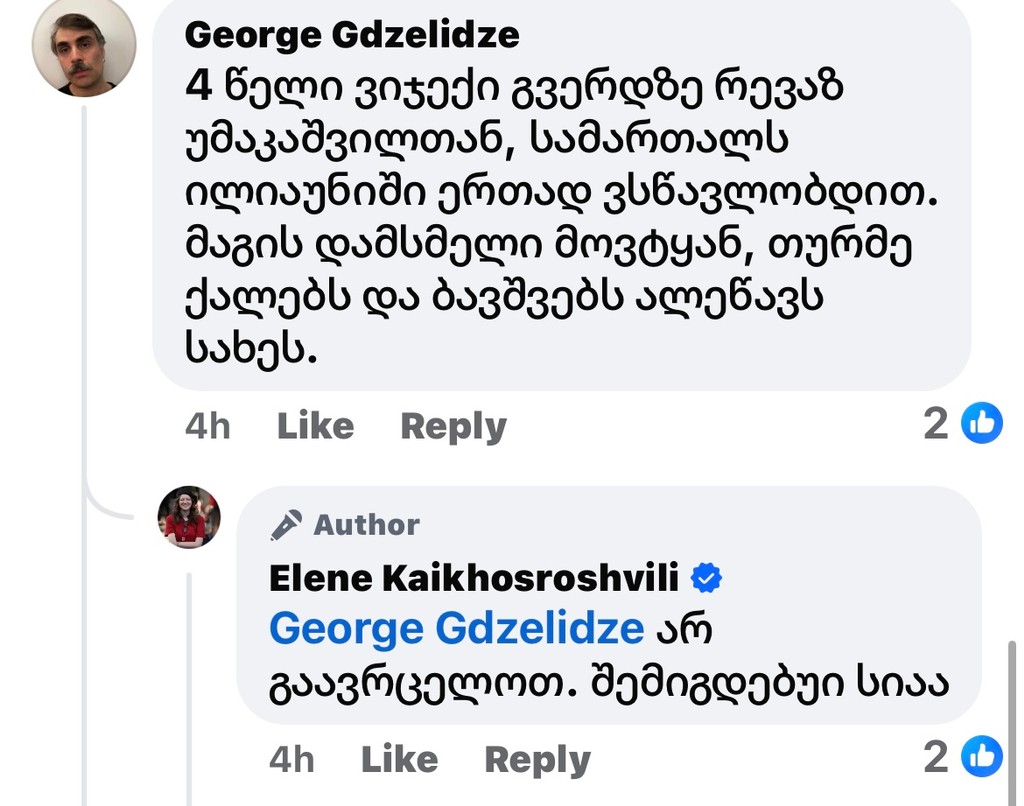Click the George Gdzelidze commenter name
1024x806 pixels.
352,35
